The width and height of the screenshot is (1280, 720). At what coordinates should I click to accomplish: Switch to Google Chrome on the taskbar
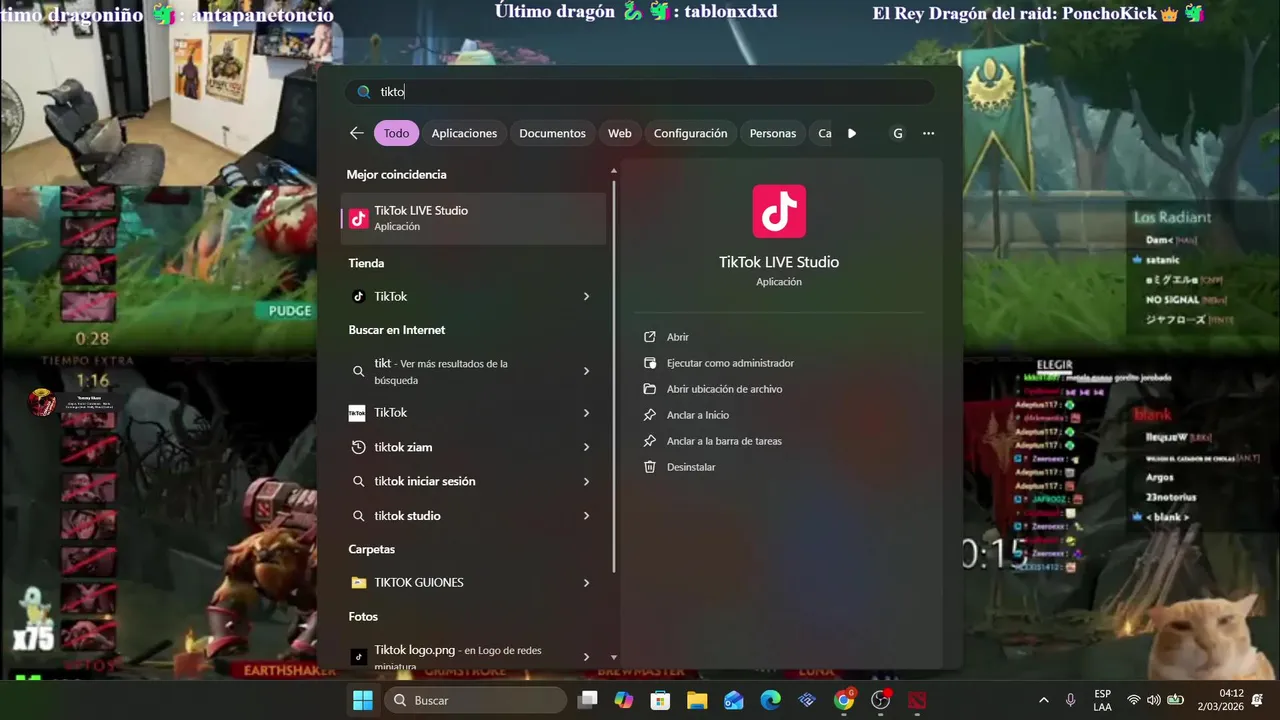[x=844, y=700]
